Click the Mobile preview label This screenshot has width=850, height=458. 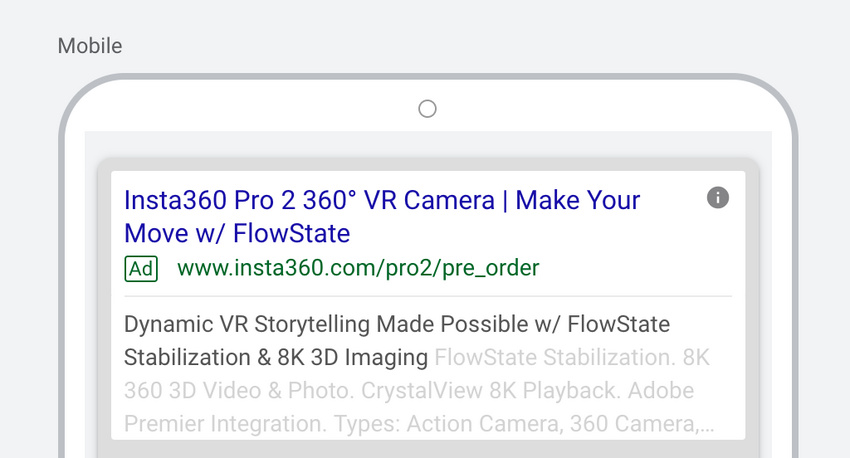pyautogui.click(x=90, y=46)
